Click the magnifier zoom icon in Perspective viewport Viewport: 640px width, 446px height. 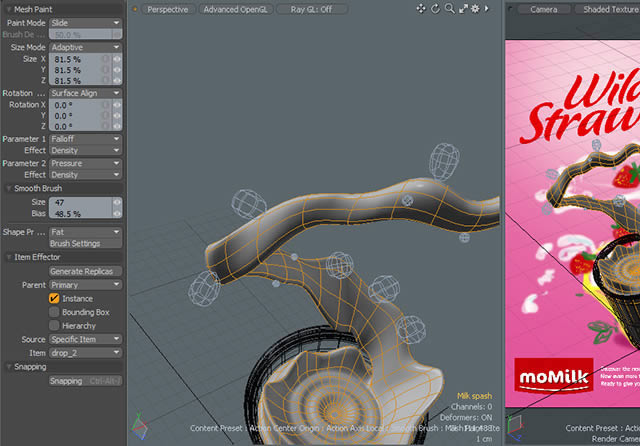(x=449, y=9)
